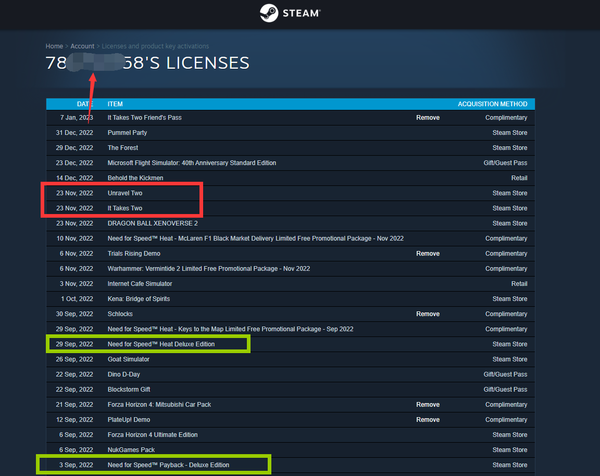Click Steam Store method for Goat Simulator
600x476 pixels.
[x=510, y=359]
